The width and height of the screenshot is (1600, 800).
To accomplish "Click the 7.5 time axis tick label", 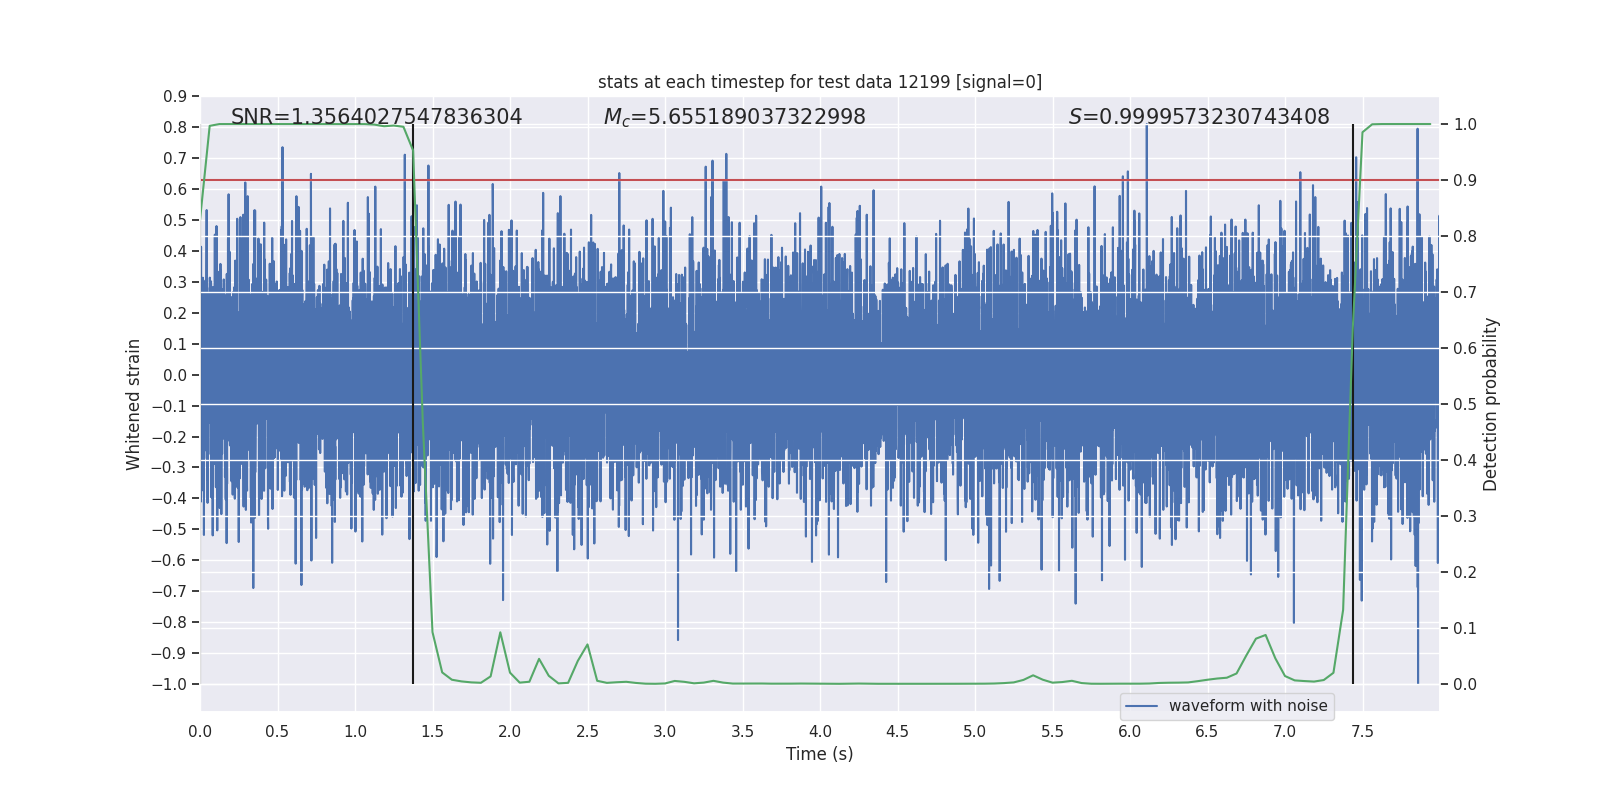I will 1362,731.
